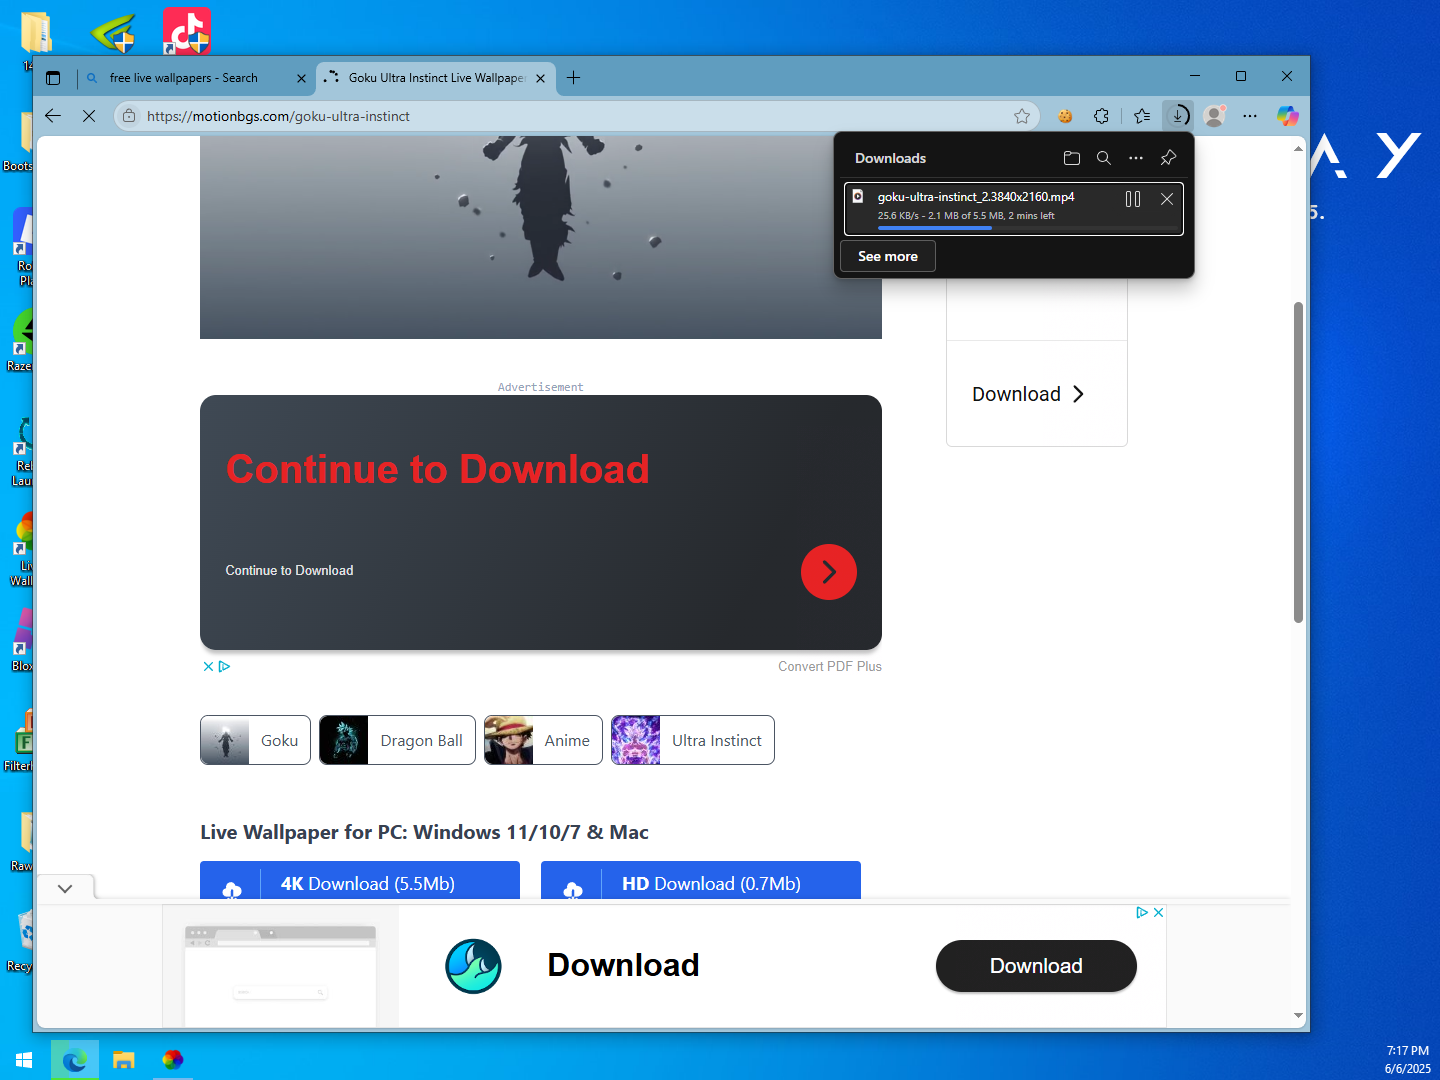
Task: Click the page vertical scrollbar thumb
Action: click(1298, 462)
